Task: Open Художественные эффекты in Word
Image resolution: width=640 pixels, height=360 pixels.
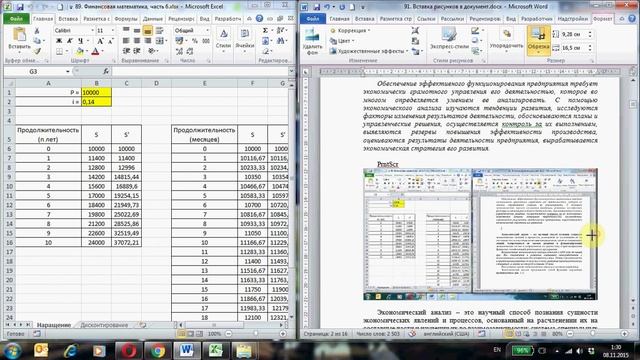Action: (x=369, y=51)
